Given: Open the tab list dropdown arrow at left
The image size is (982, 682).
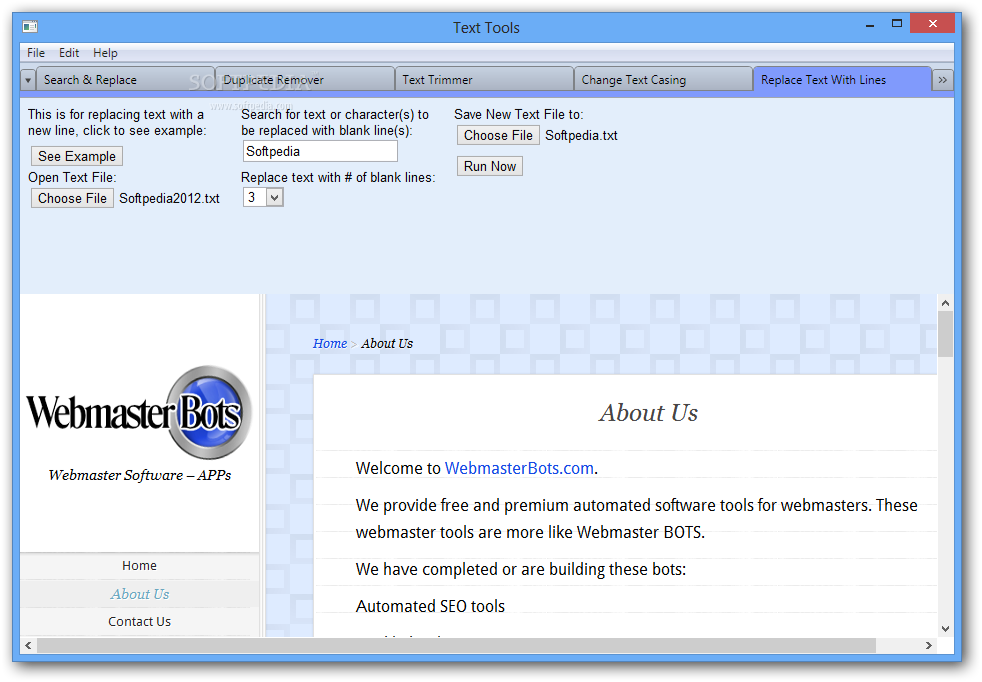Looking at the screenshot, I should click(x=28, y=80).
